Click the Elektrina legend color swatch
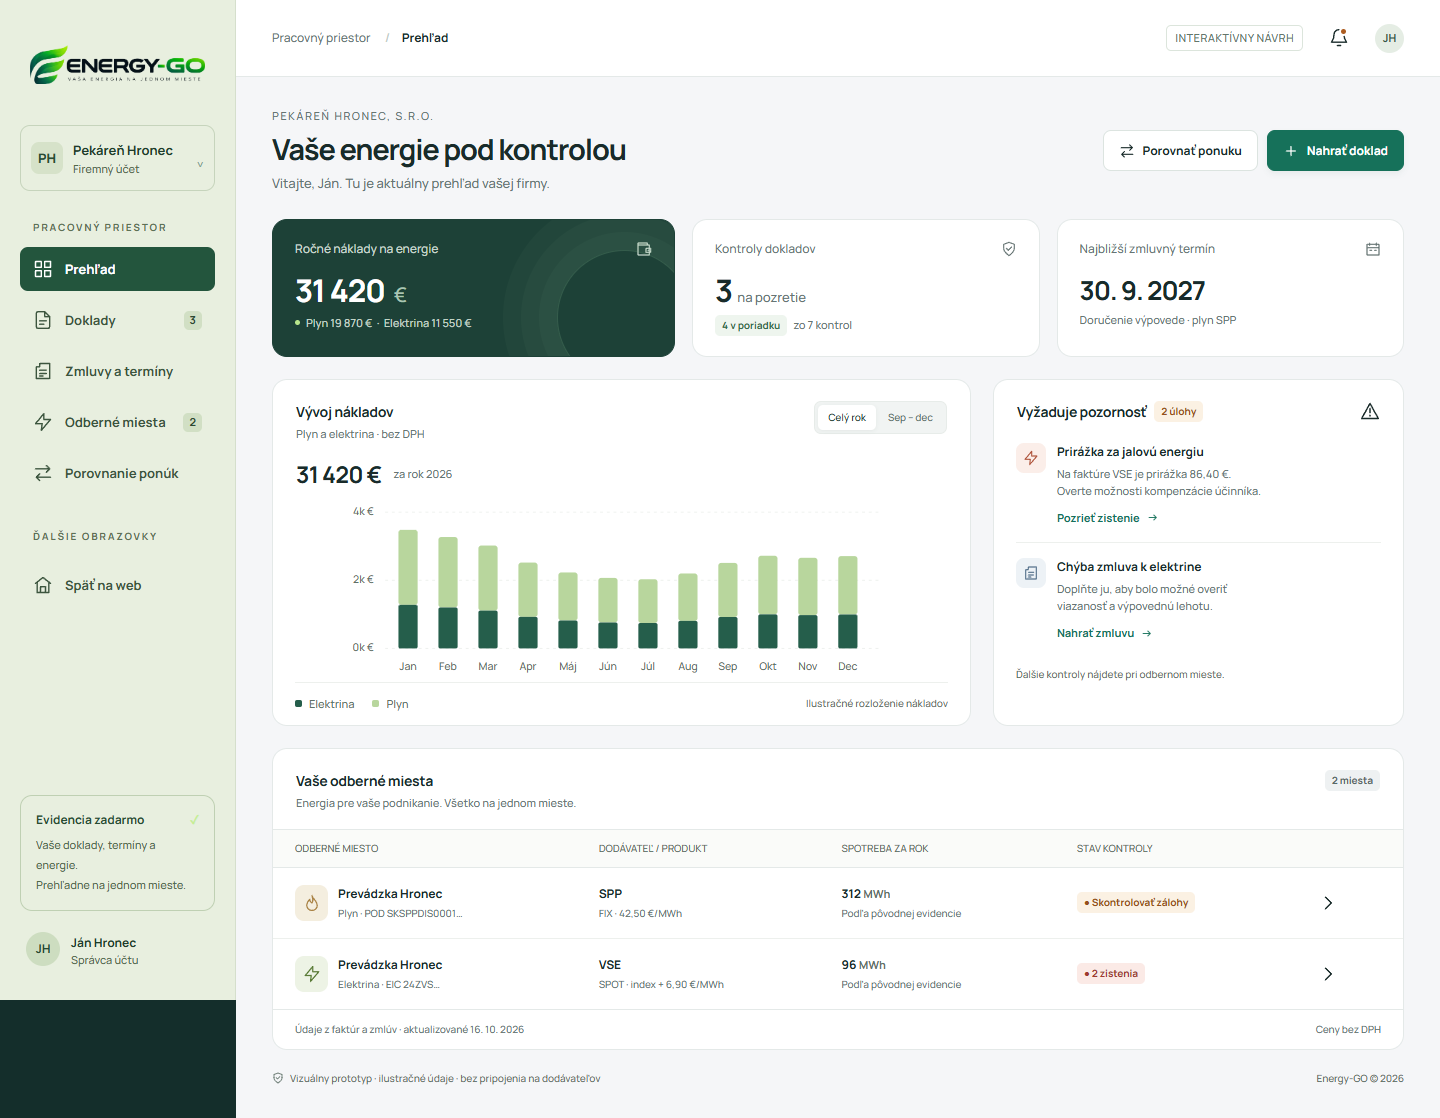The height and width of the screenshot is (1118, 1440). tap(299, 704)
